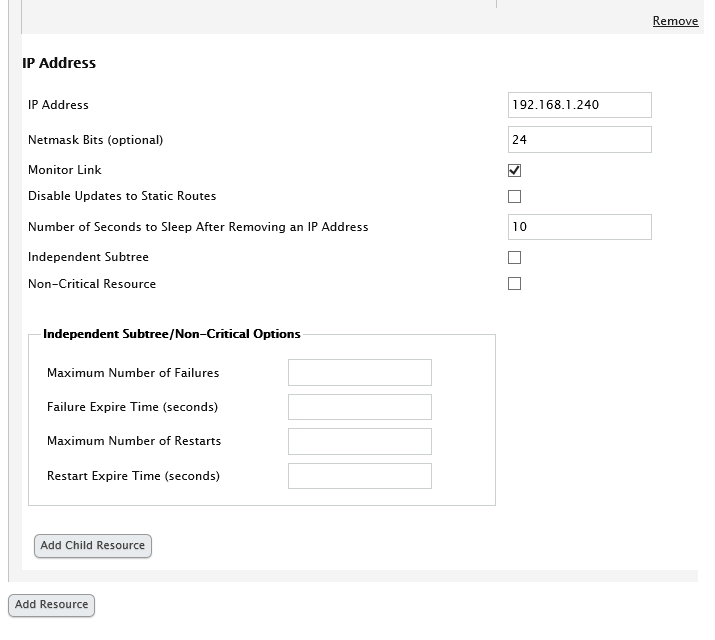The height and width of the screenshot is (640, 715).
Task: Focus the IP Address field containing 192.168.1.240
Action: pyautogui.click(x=579, y=105)
